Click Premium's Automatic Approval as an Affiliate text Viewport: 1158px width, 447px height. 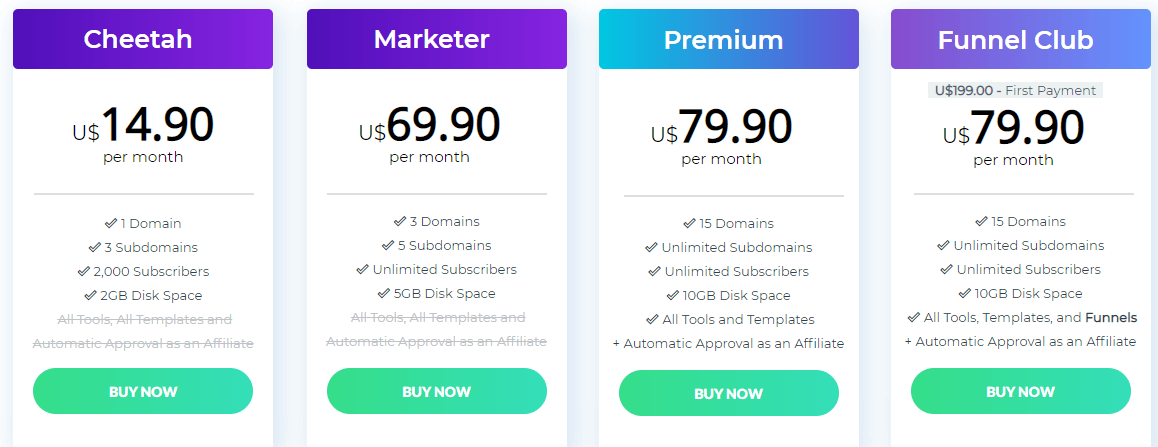(728, 343)
